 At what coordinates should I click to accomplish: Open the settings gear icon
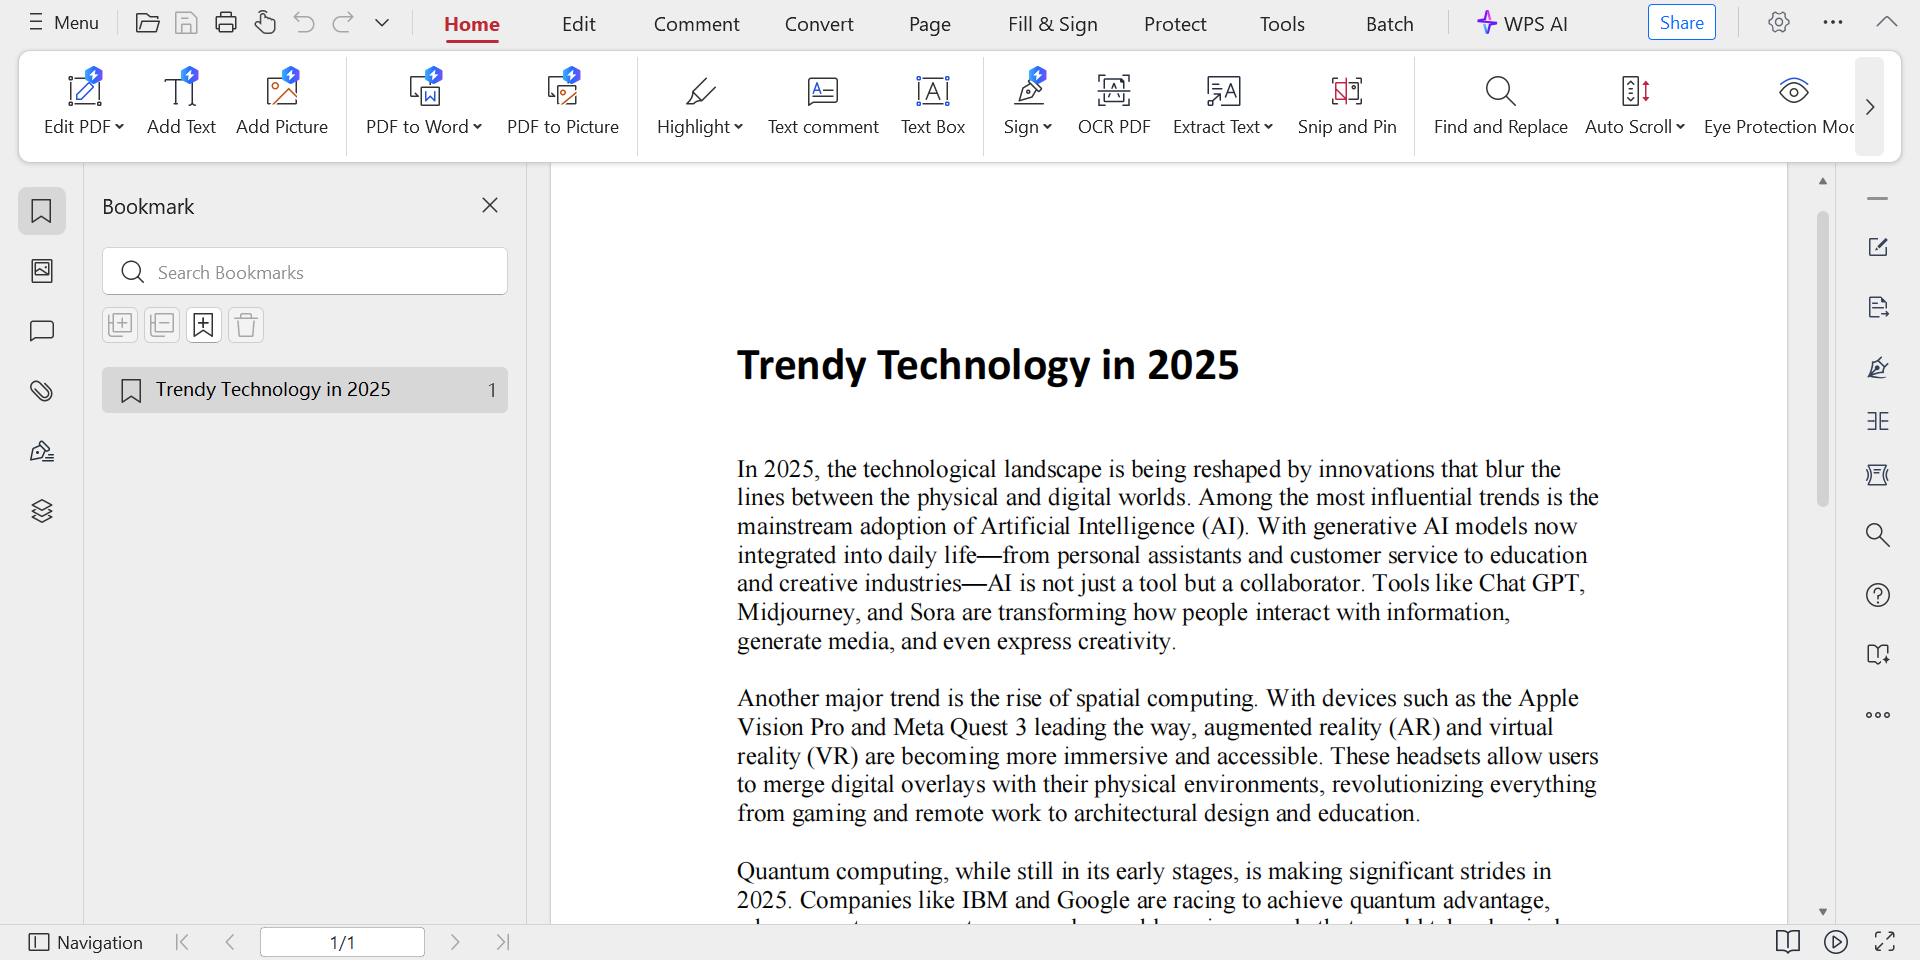1779,22
